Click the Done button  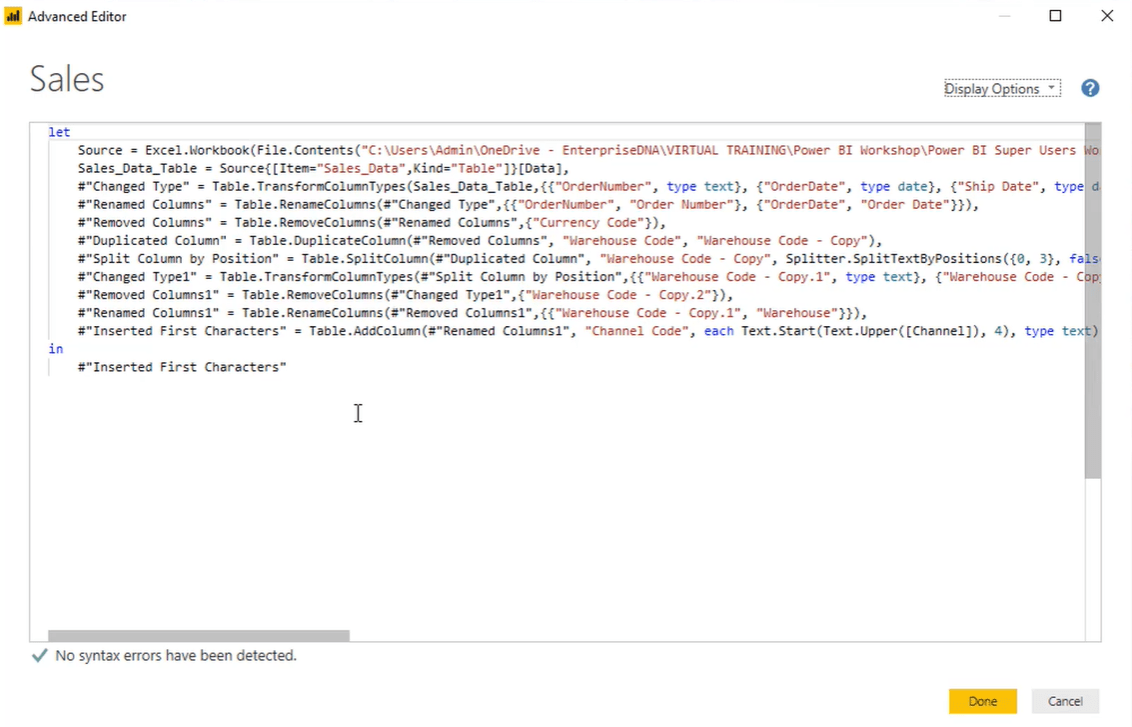[983, 701]
